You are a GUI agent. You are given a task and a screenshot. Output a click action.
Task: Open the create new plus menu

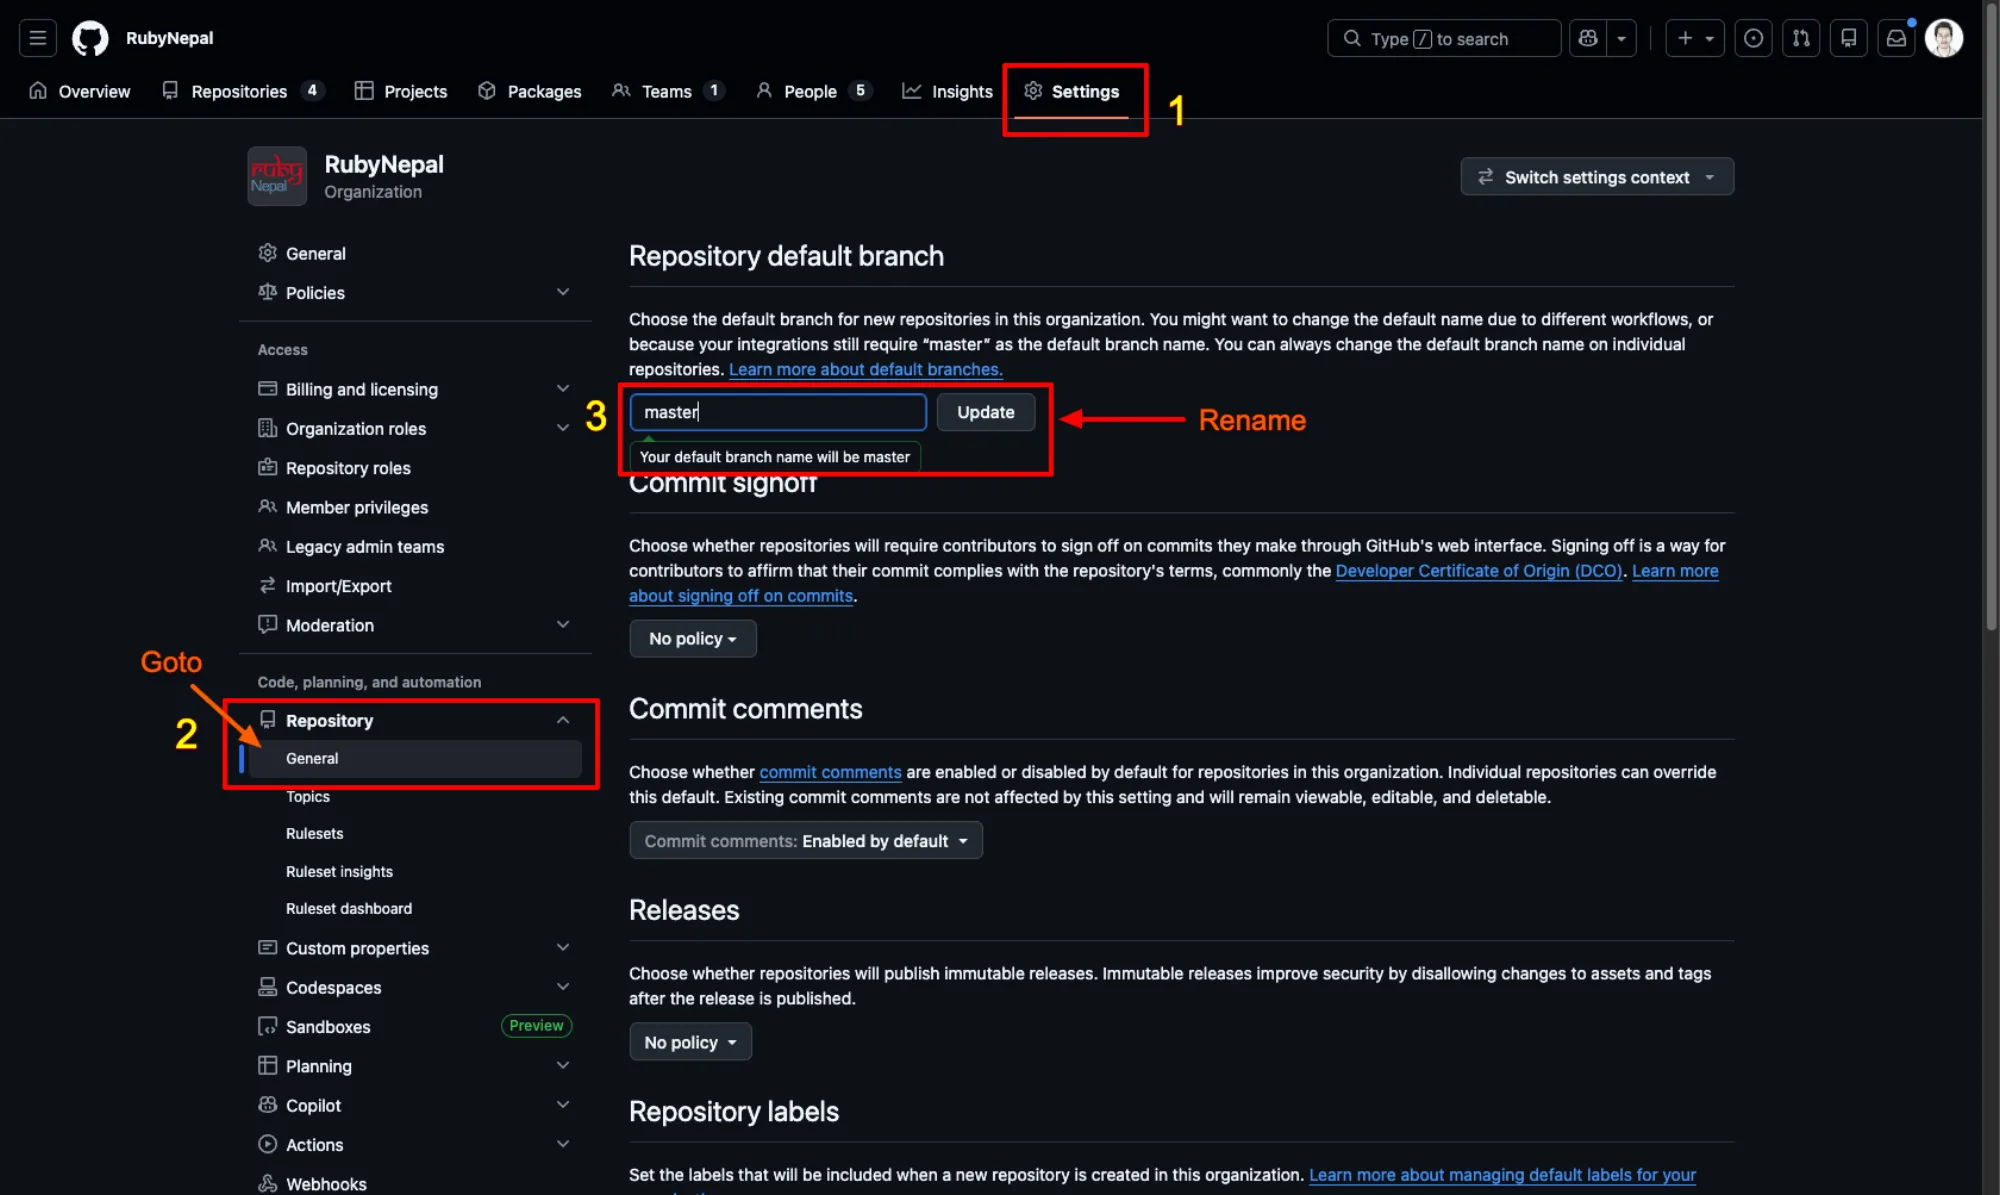[x=1694, y=38]
